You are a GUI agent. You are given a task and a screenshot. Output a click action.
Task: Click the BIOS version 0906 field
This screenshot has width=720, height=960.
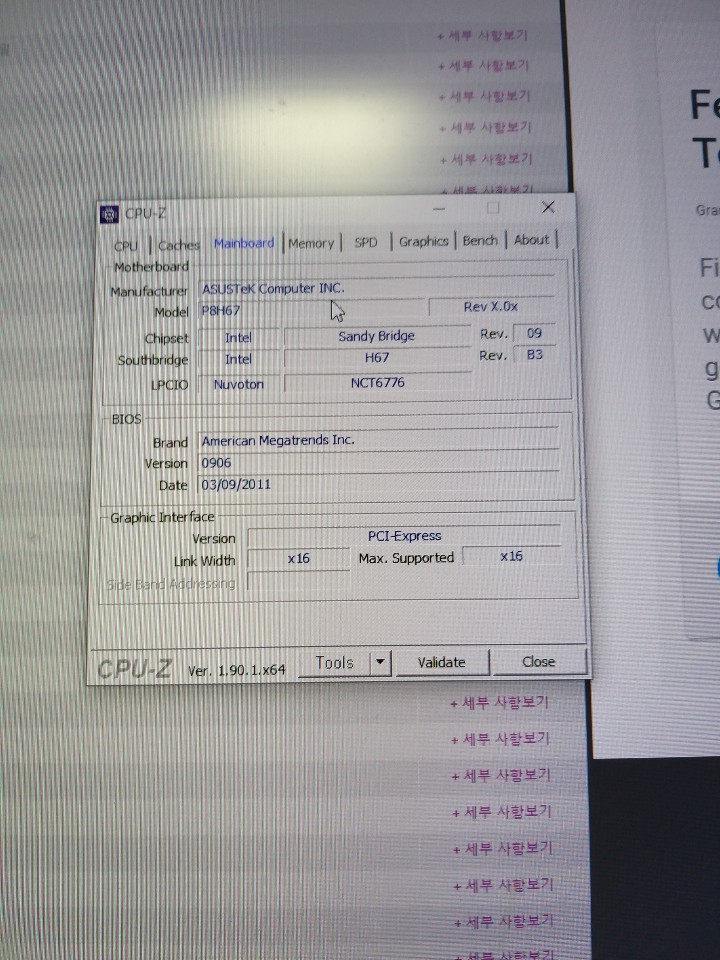378,462
